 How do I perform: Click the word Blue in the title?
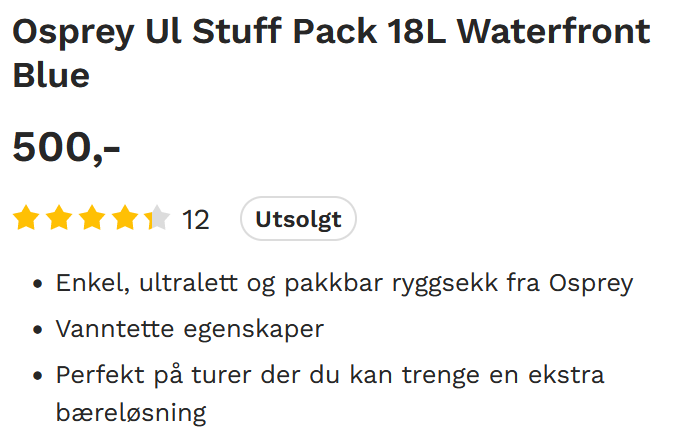coord(51,75)
